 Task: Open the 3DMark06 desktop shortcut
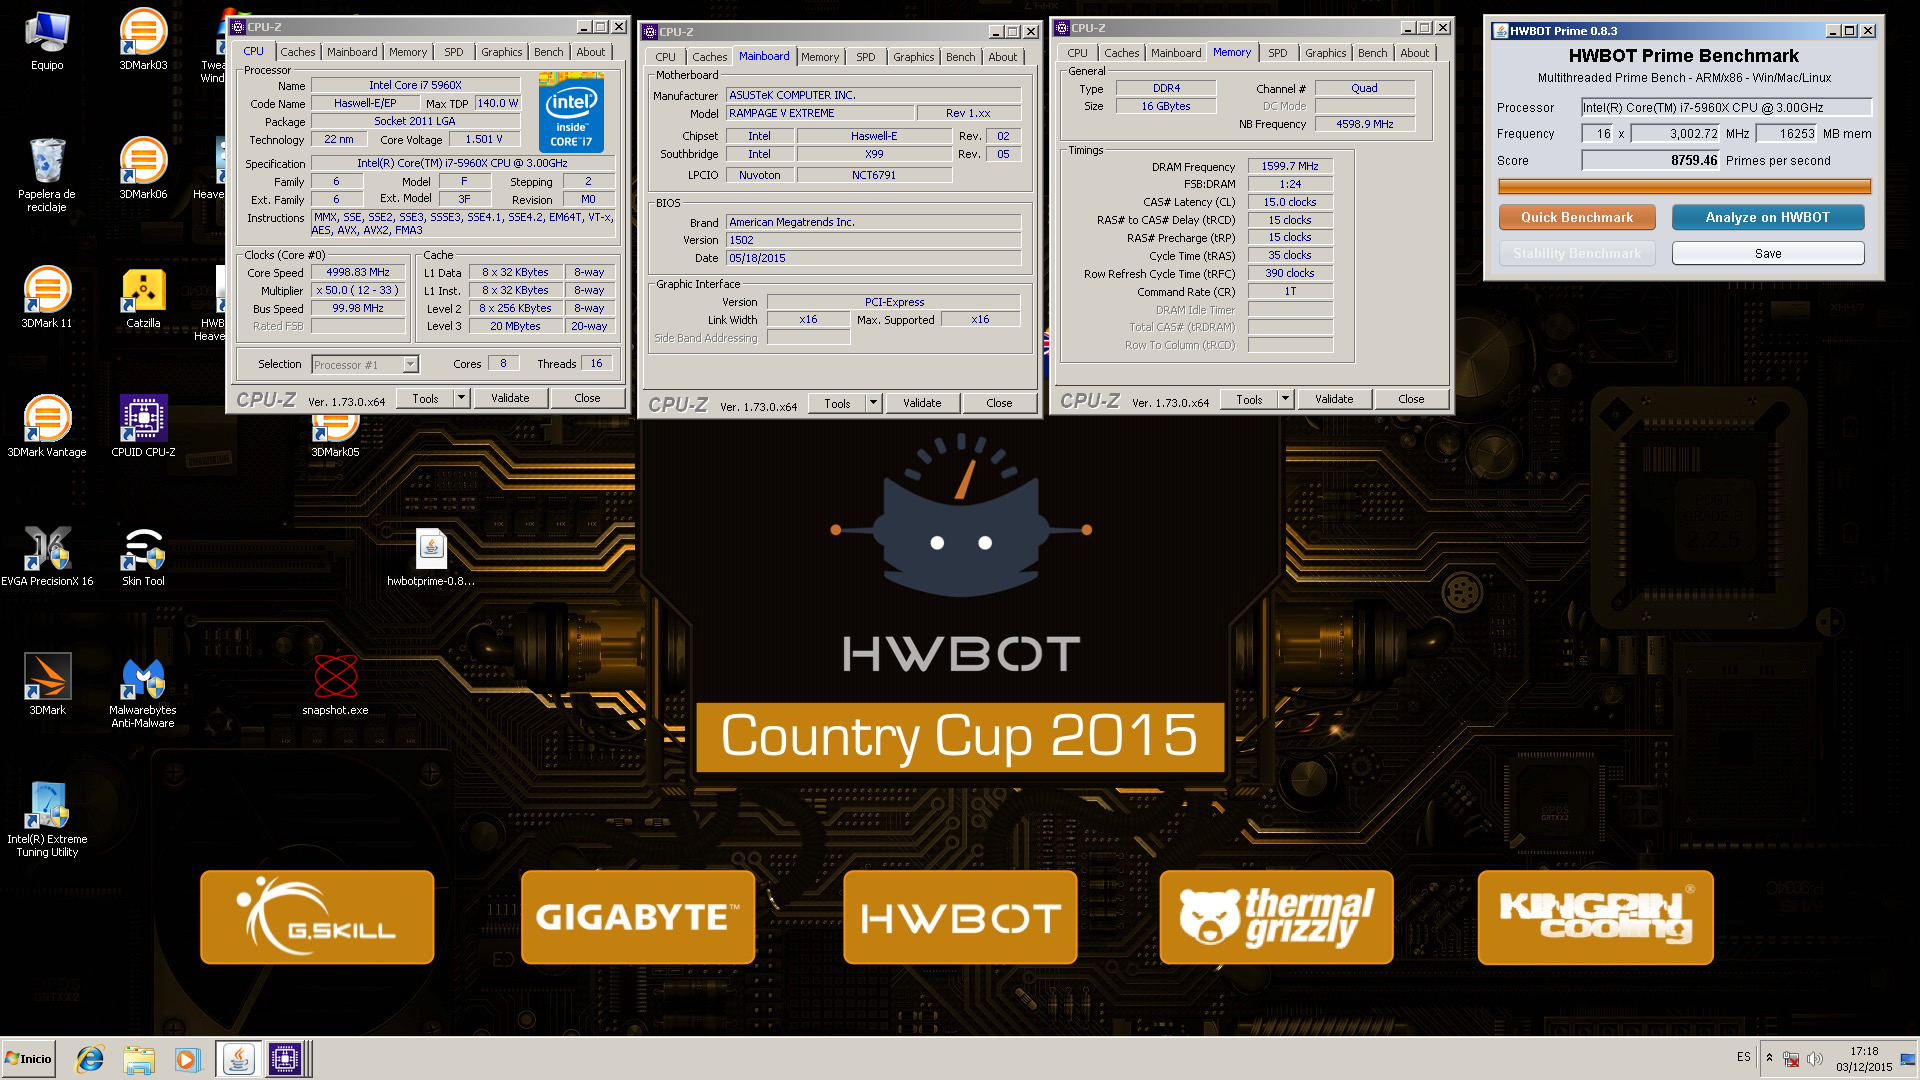click(143, 168)
